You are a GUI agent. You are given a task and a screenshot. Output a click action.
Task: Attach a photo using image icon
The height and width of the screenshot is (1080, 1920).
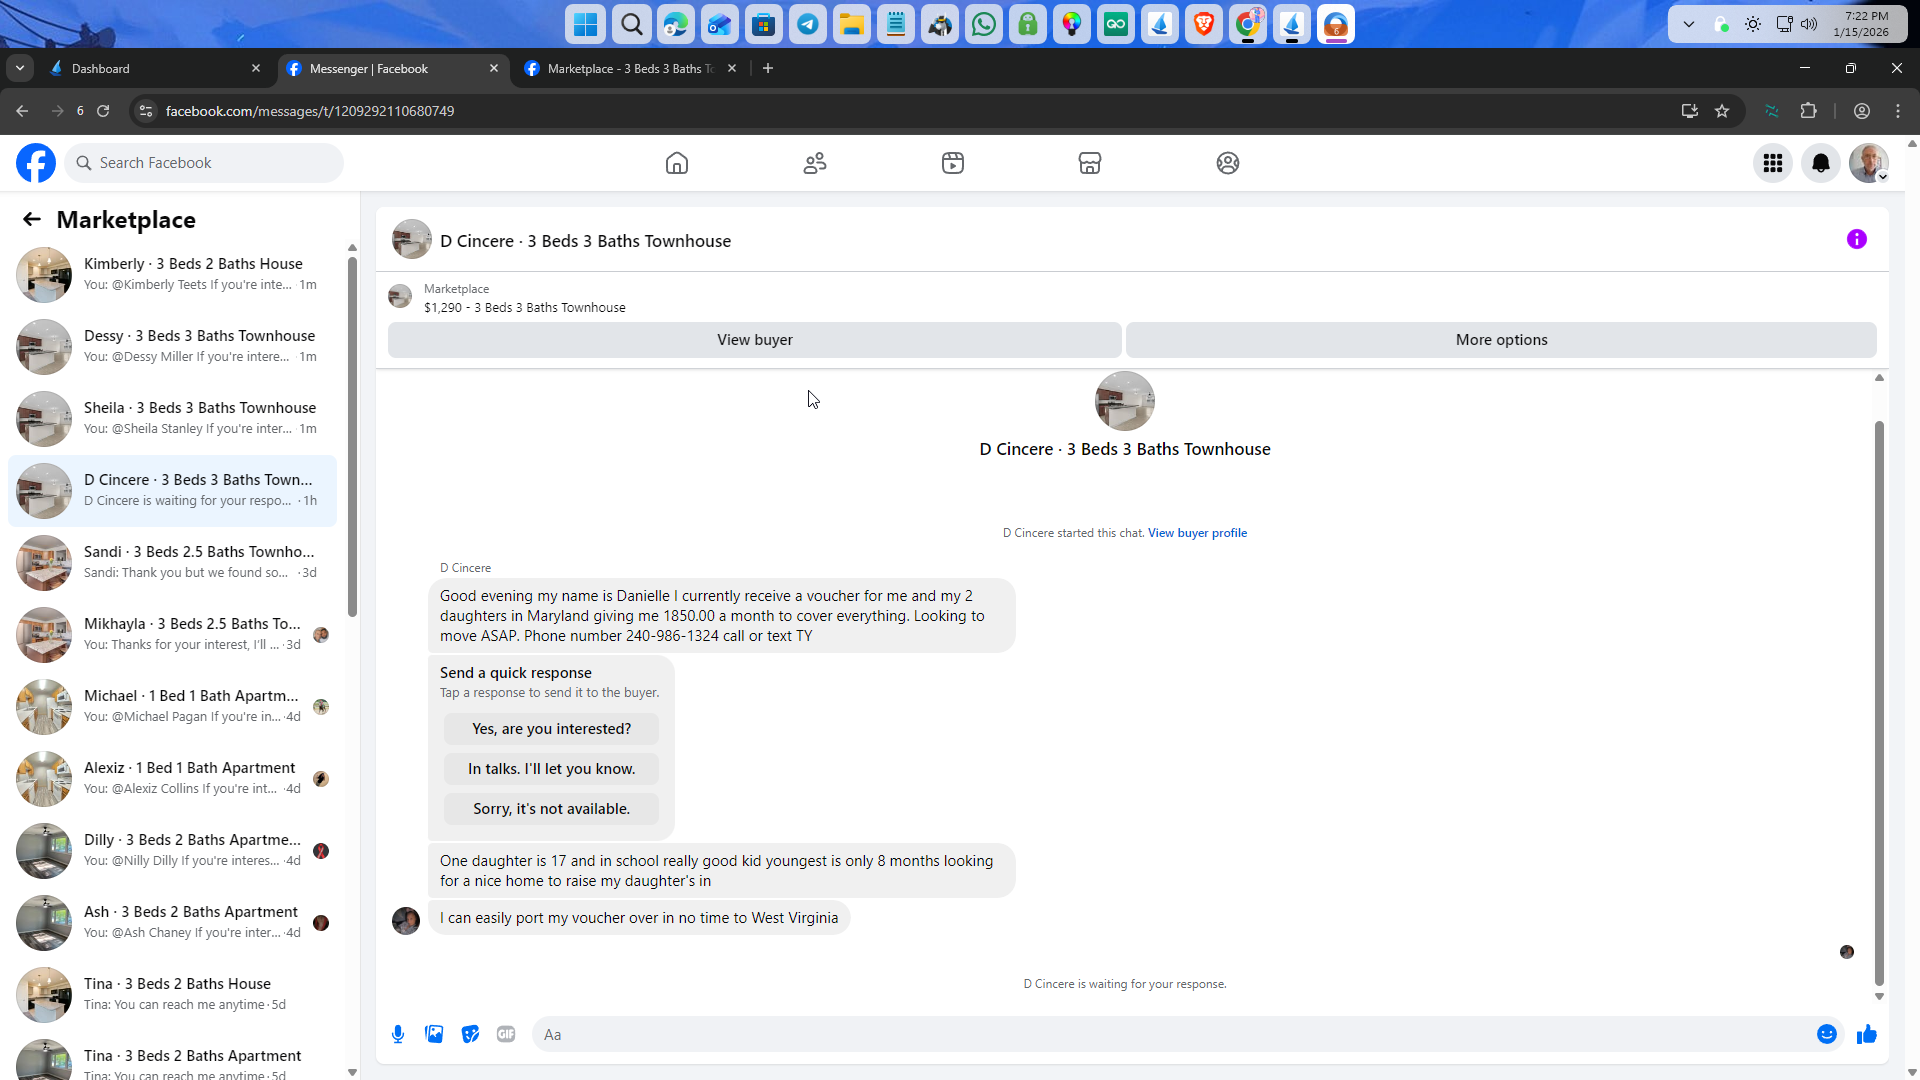[x=434, y=1034]
